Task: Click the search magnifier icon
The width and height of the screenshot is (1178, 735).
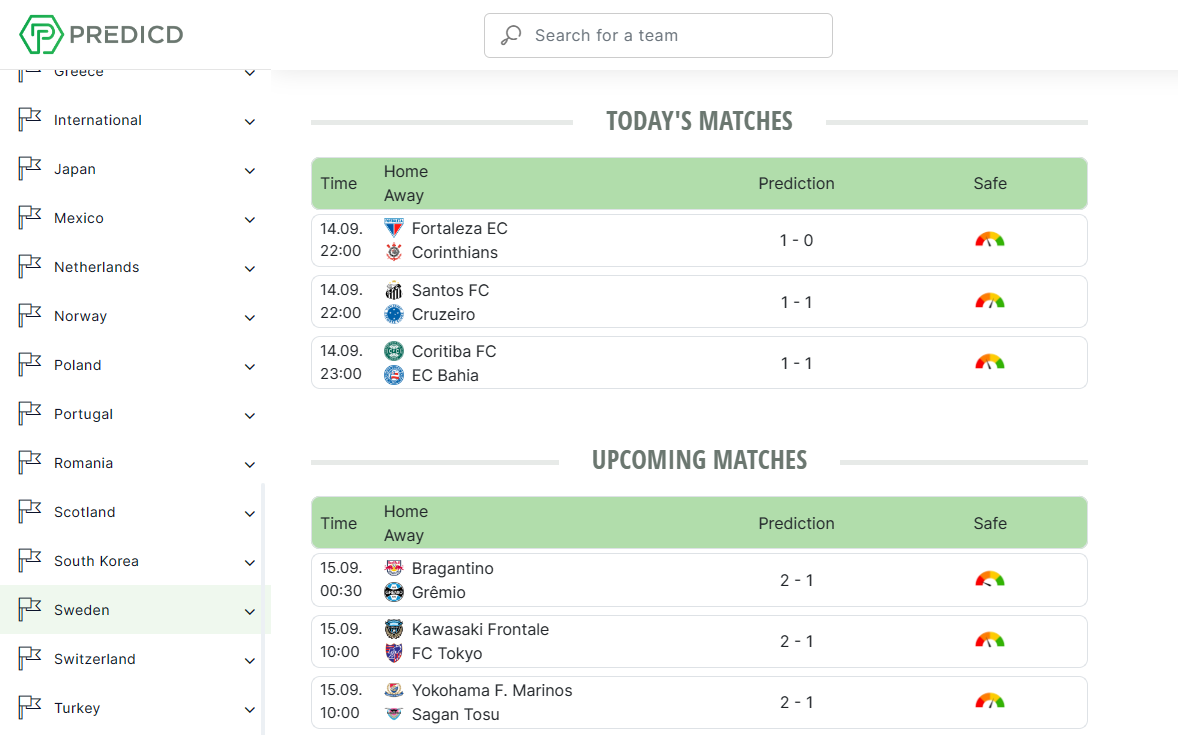Action: pos(510,34)
